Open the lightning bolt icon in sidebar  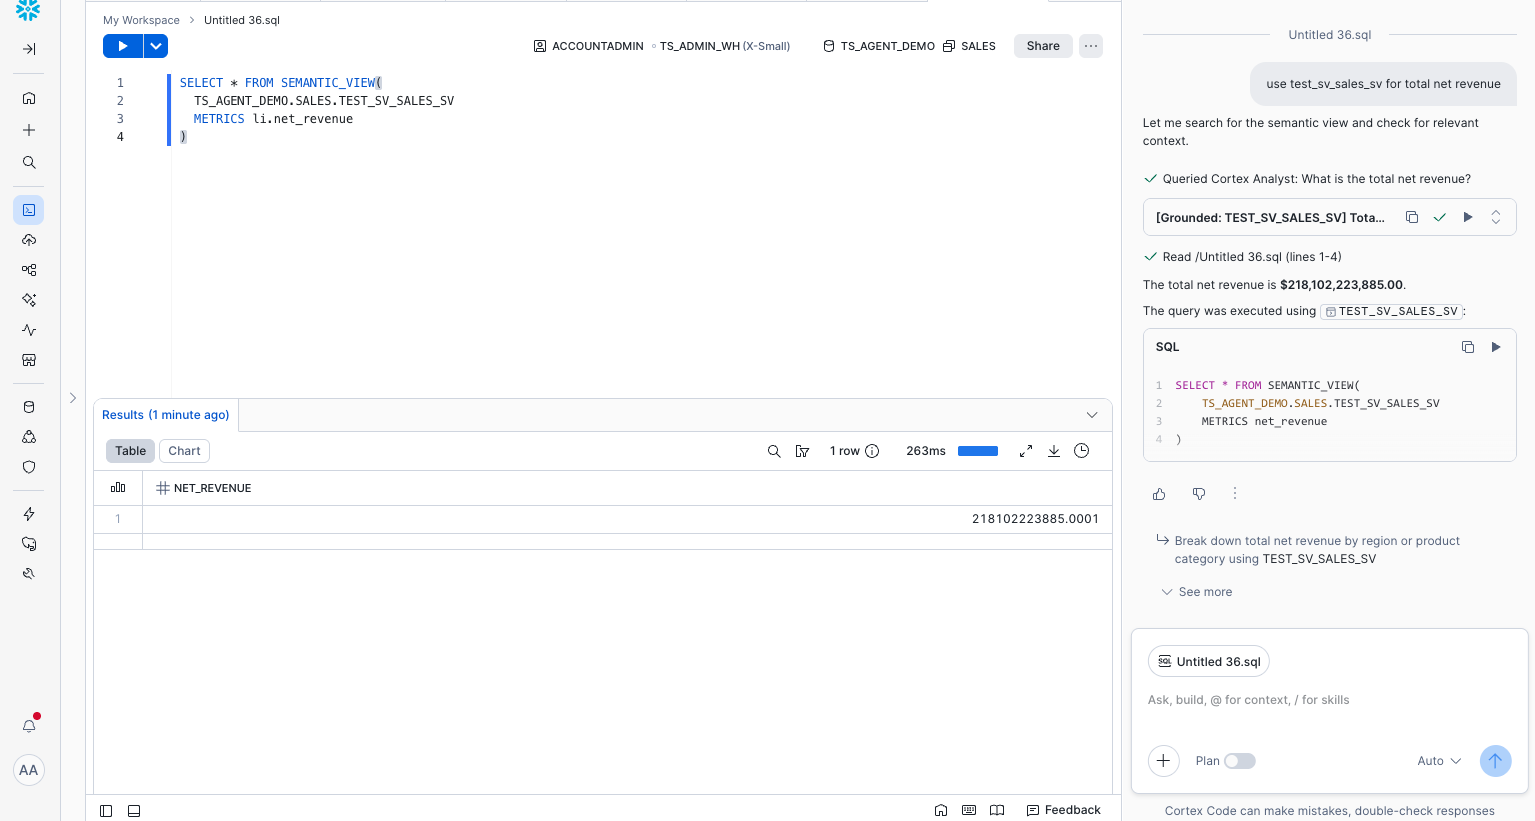click(x=29, y=514)
